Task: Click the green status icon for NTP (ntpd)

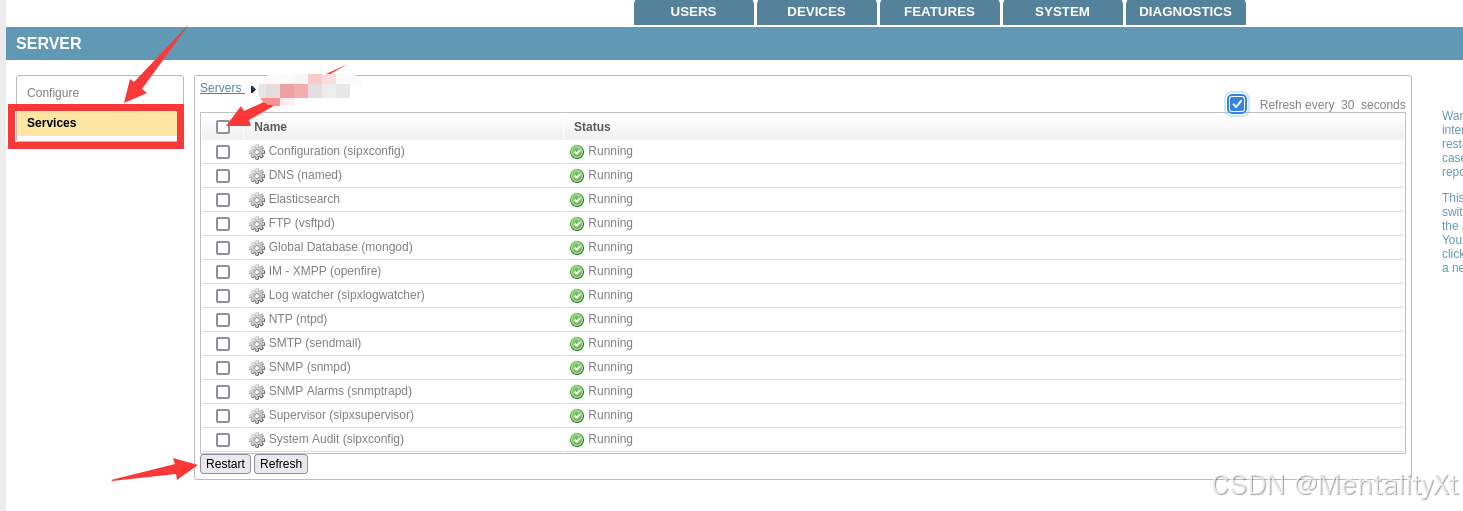Action: tap(577, 320)
